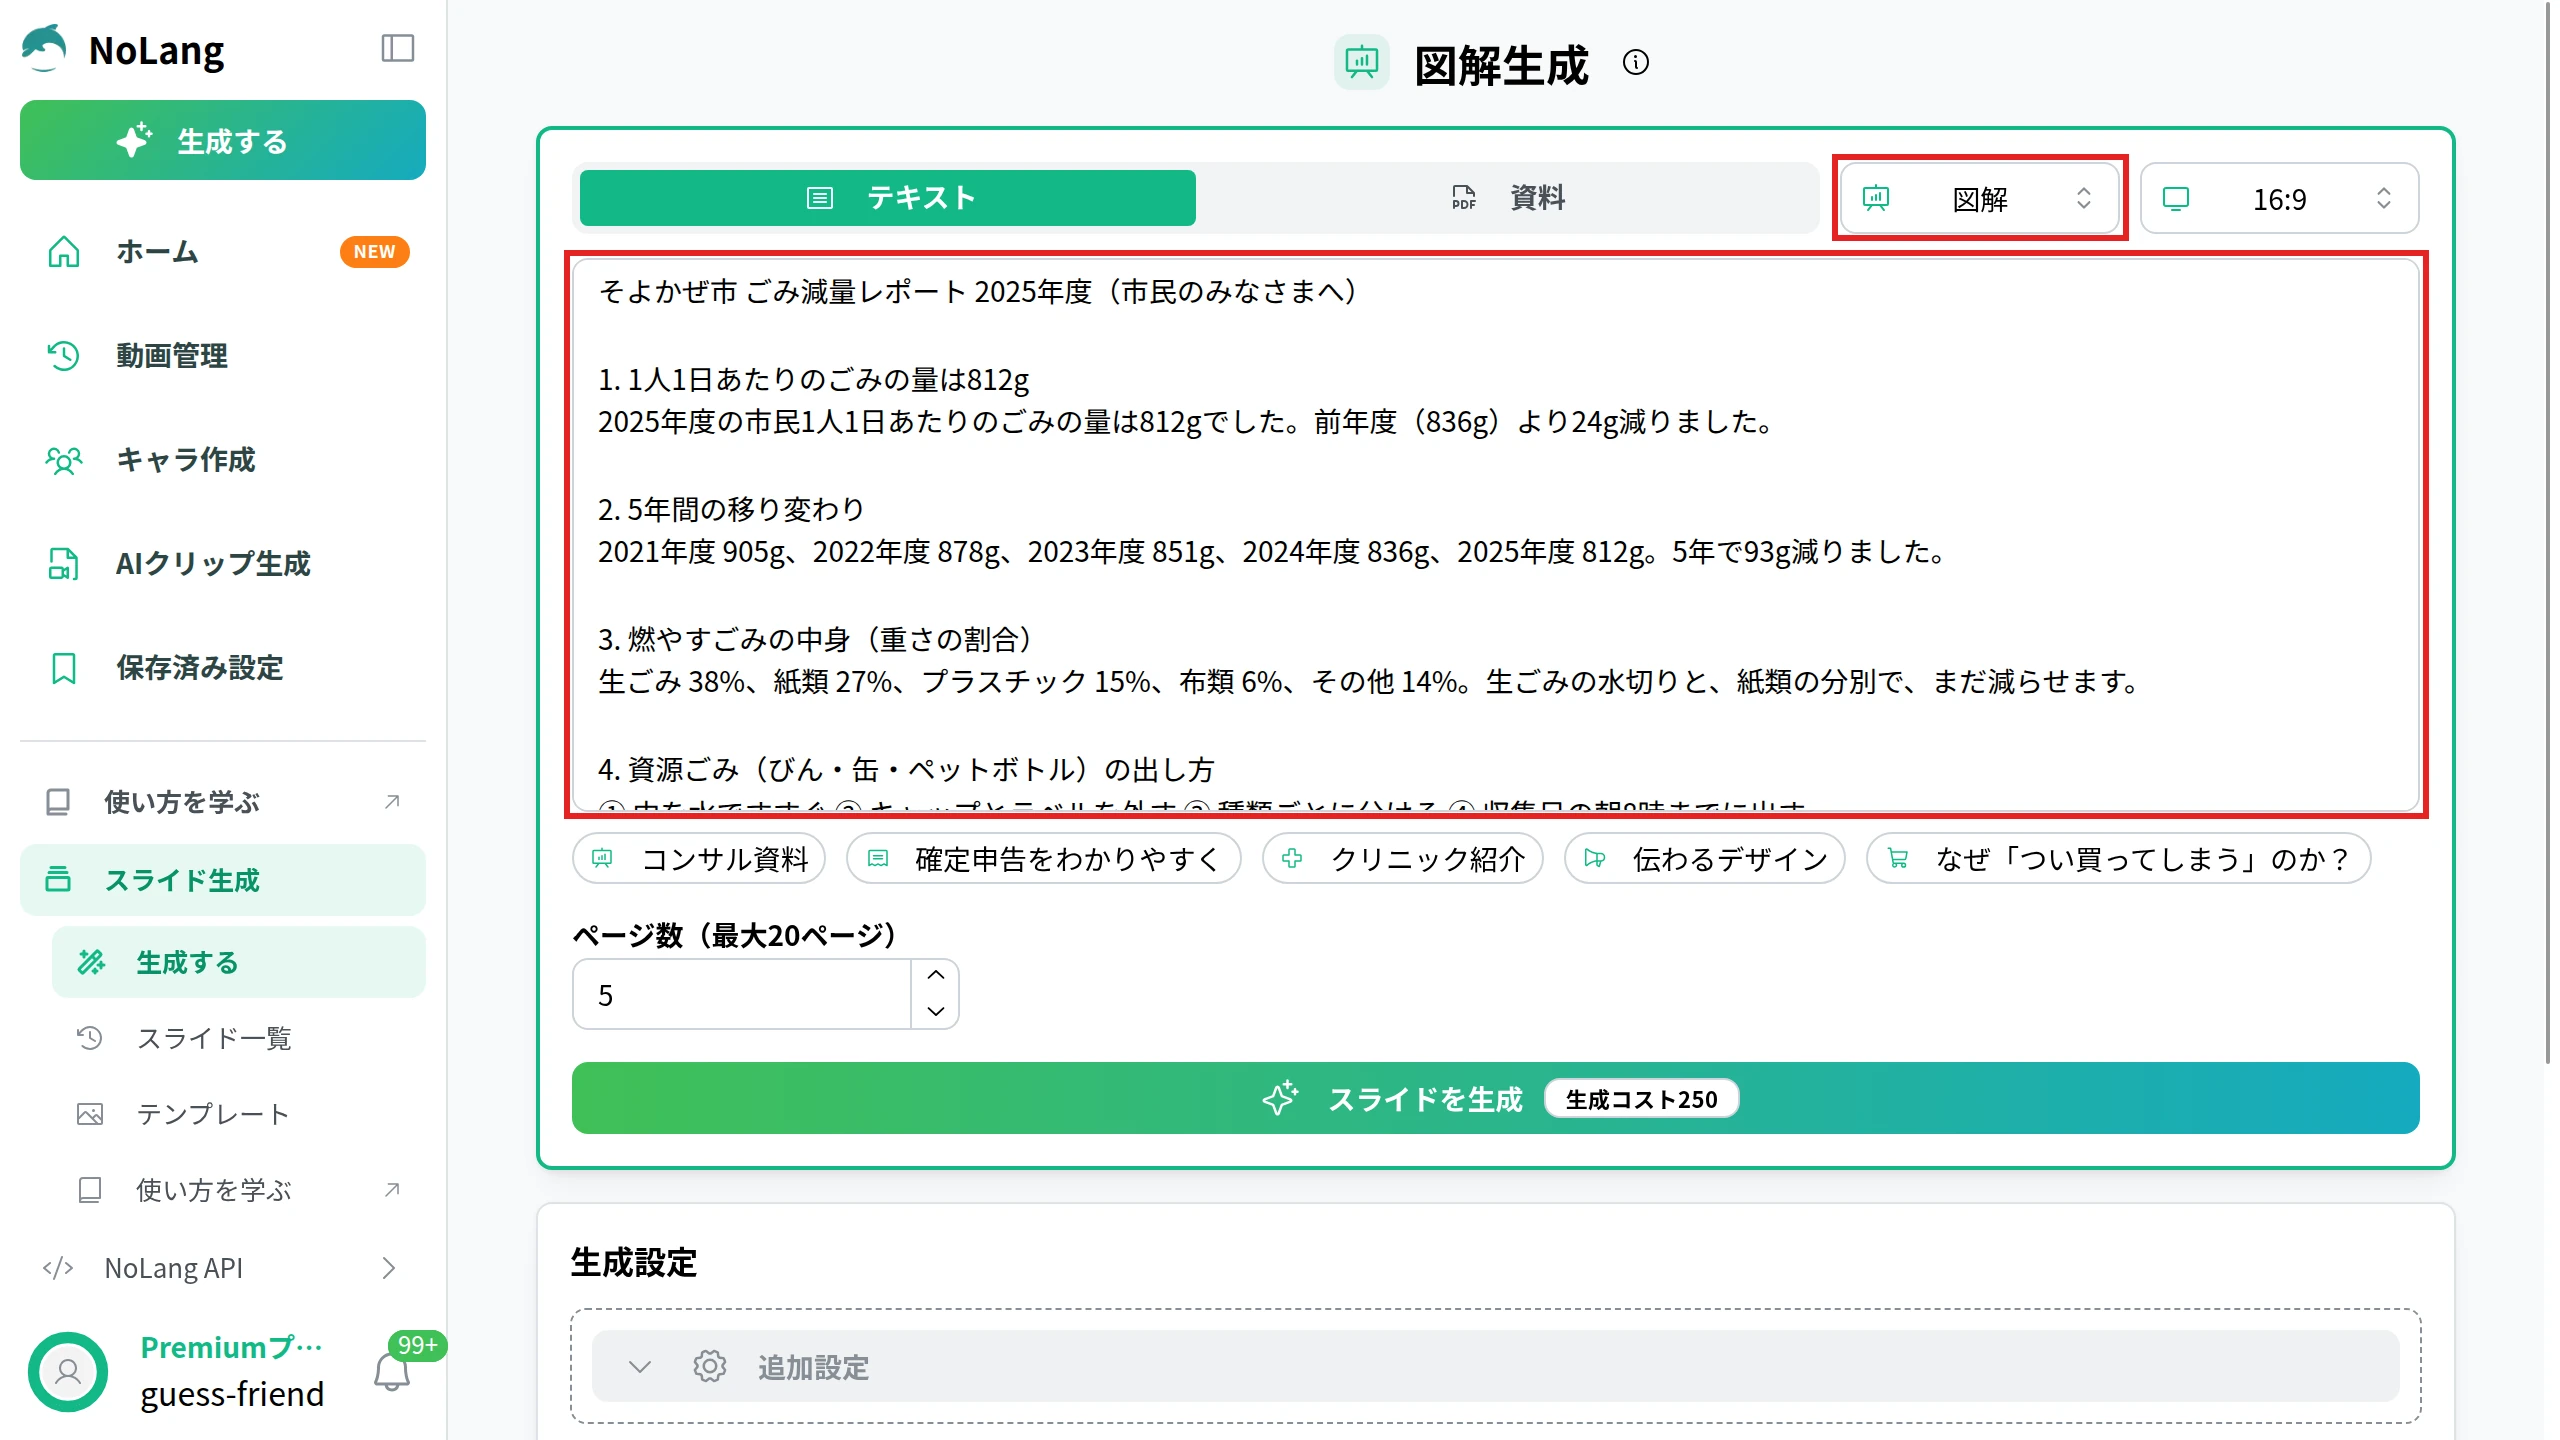Switch to テキスト tab
This screenshot has width=2560, height=1440.
(888, 198)
